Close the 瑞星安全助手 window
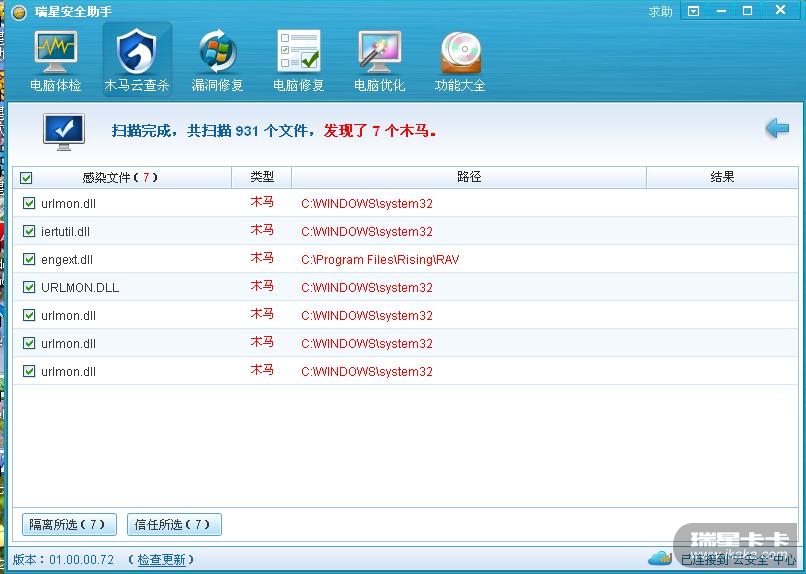Image resolution: width=806 pixels, height=574 pixels. [x=780, y=10]
